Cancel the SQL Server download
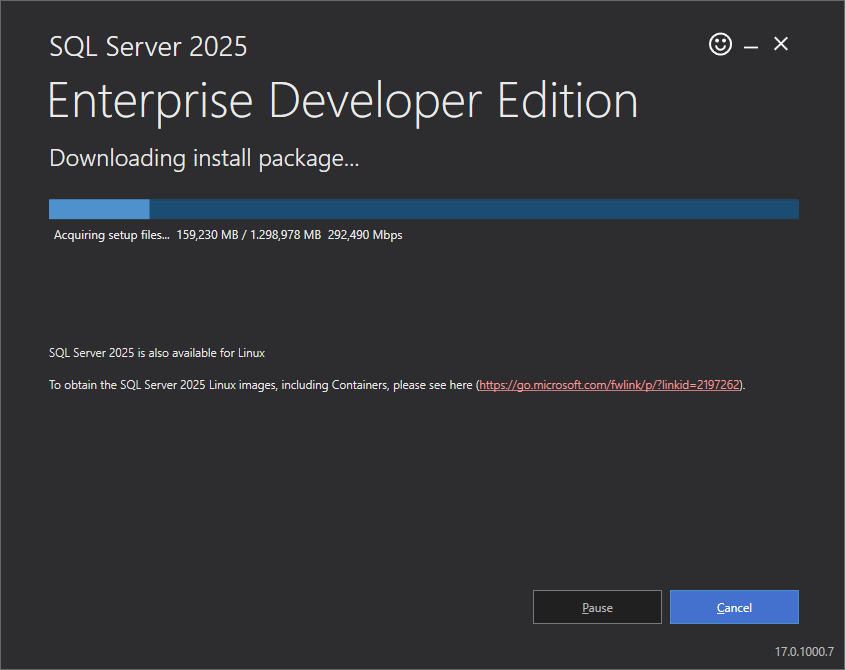 [x=734, y=607]
